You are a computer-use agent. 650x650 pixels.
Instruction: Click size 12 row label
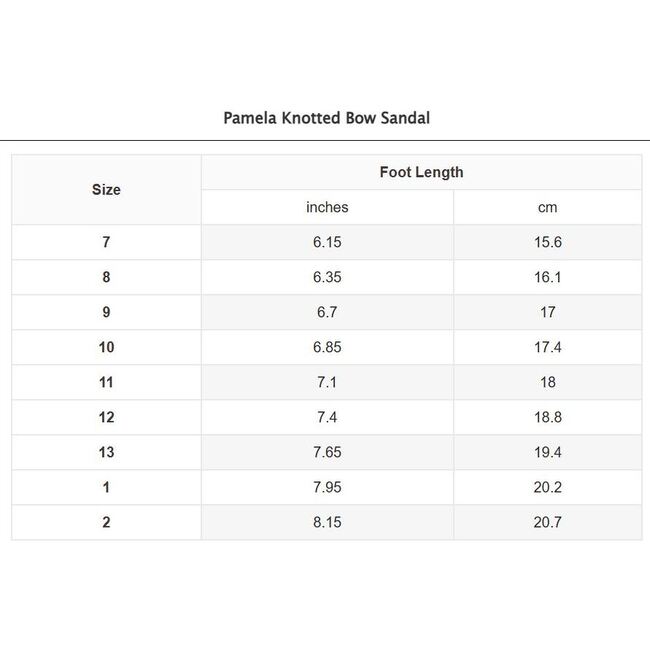click(x=106, y=417)
